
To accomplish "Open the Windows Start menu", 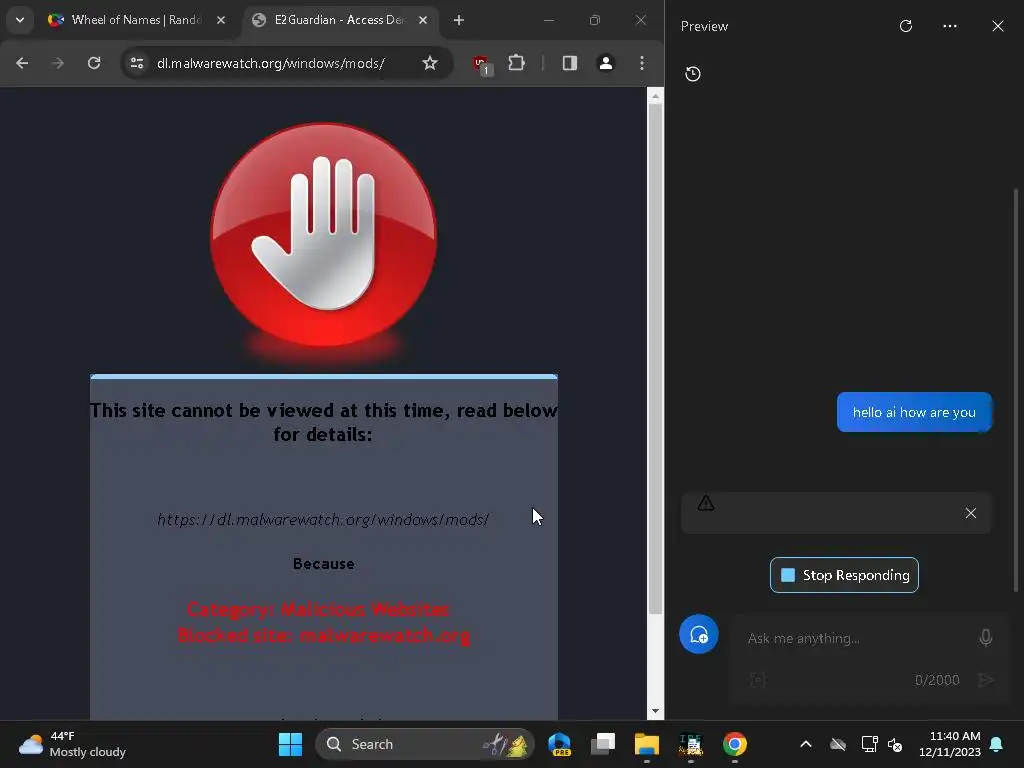I will [x=291, y=744].
